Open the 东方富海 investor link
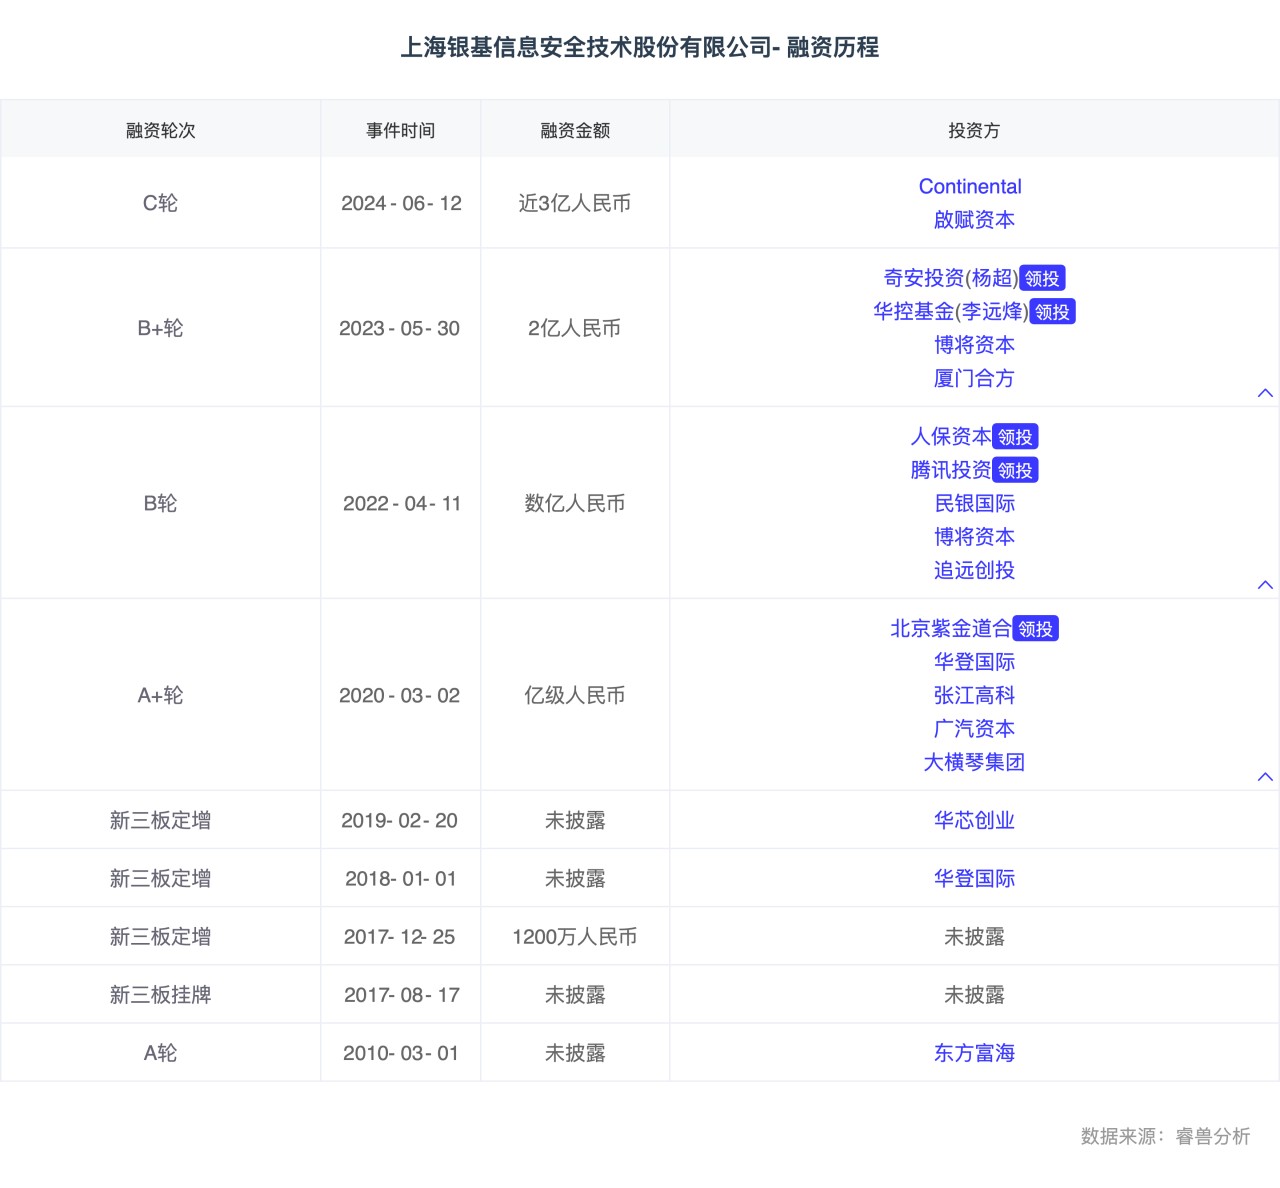The width and height of the screenshot is (1280, 1188). (974, 1053)
